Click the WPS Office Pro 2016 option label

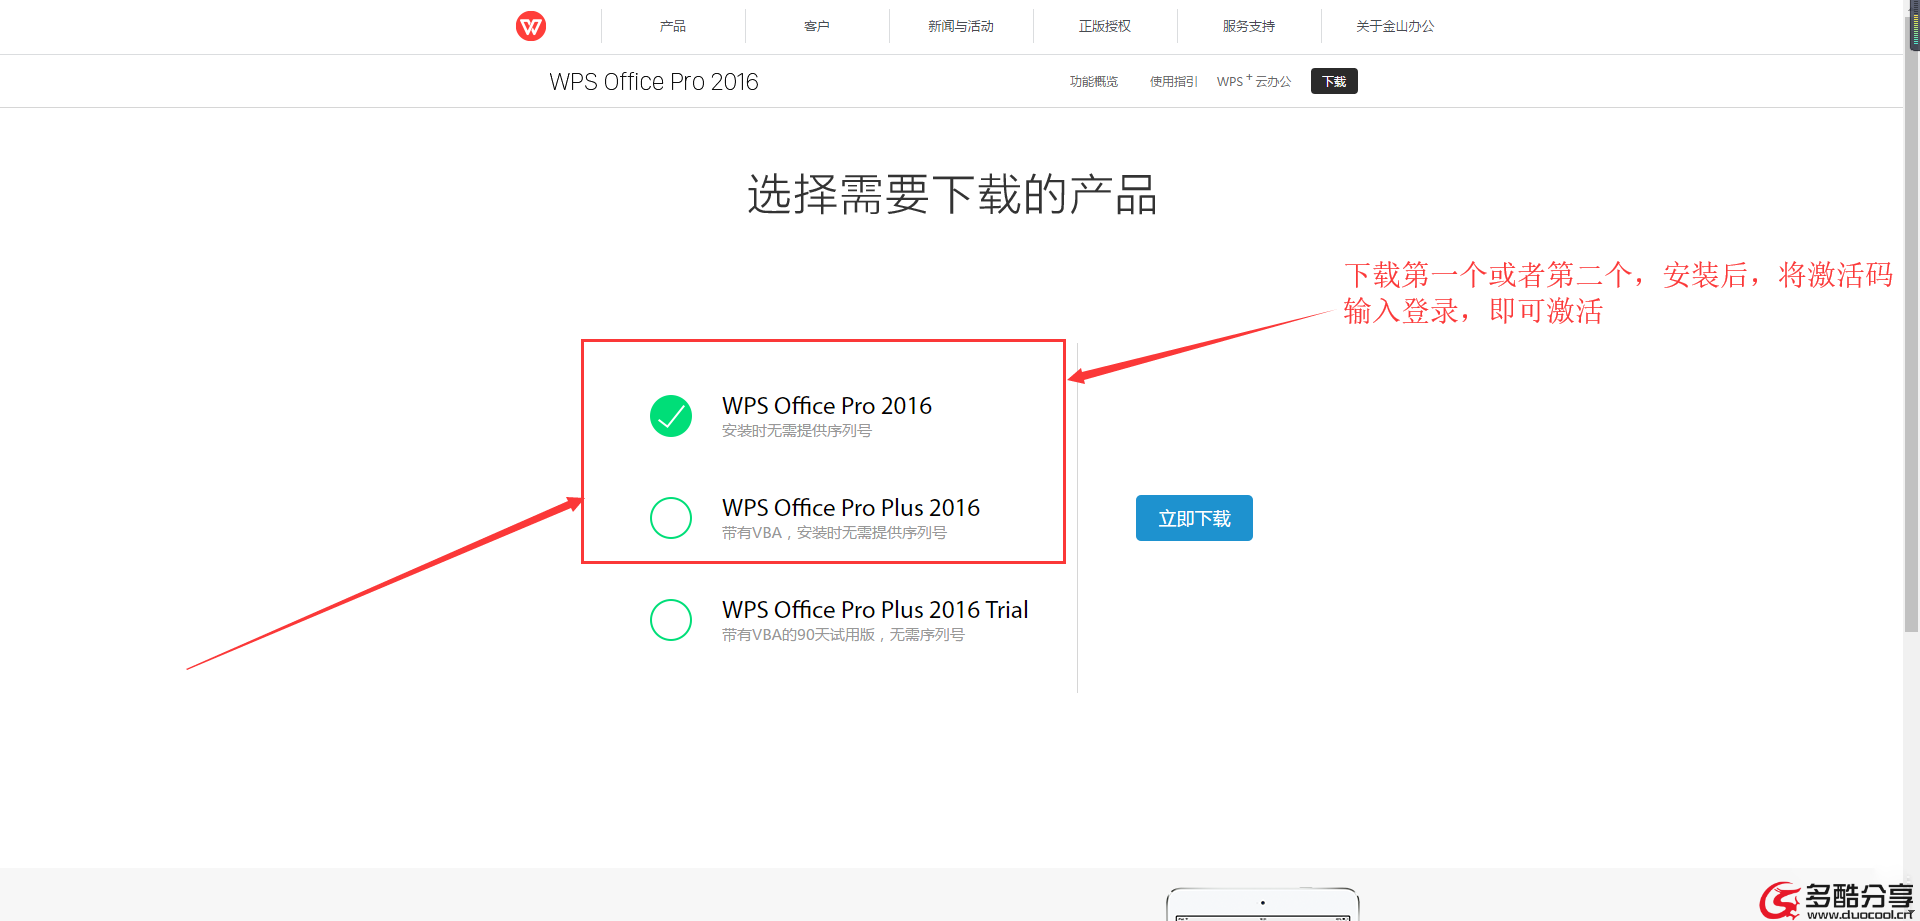click(827, 406)
